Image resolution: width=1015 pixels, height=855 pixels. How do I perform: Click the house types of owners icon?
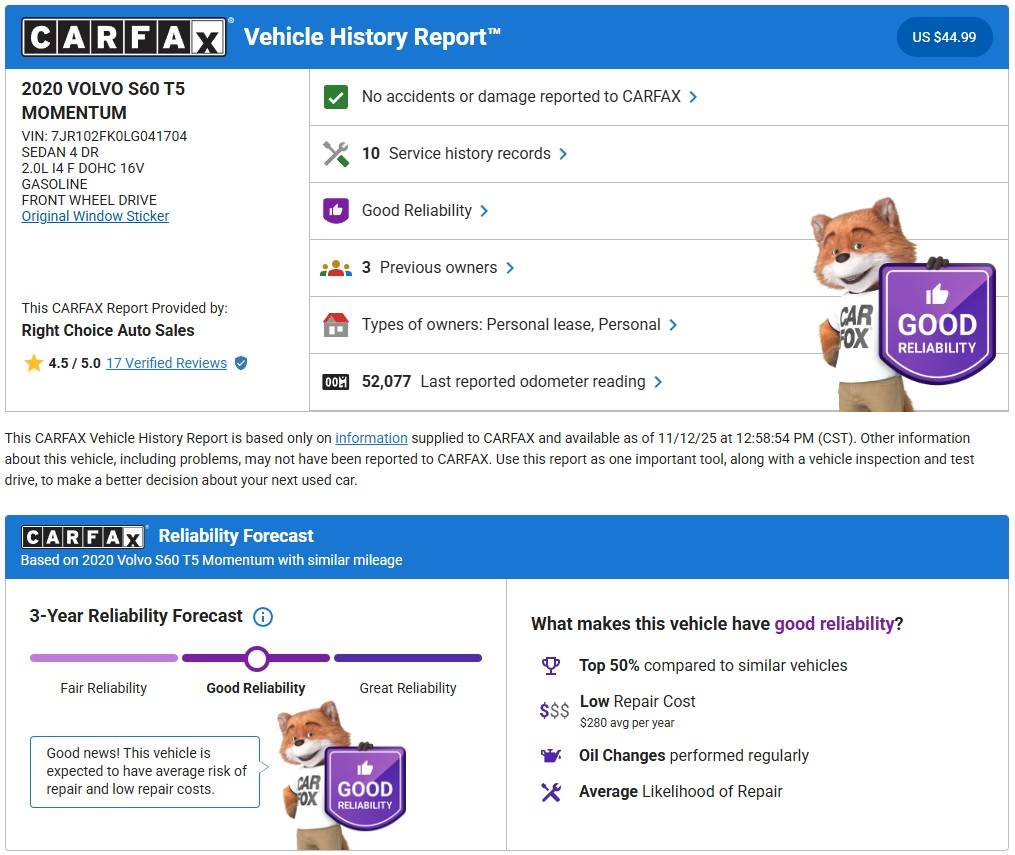point(336,325)
